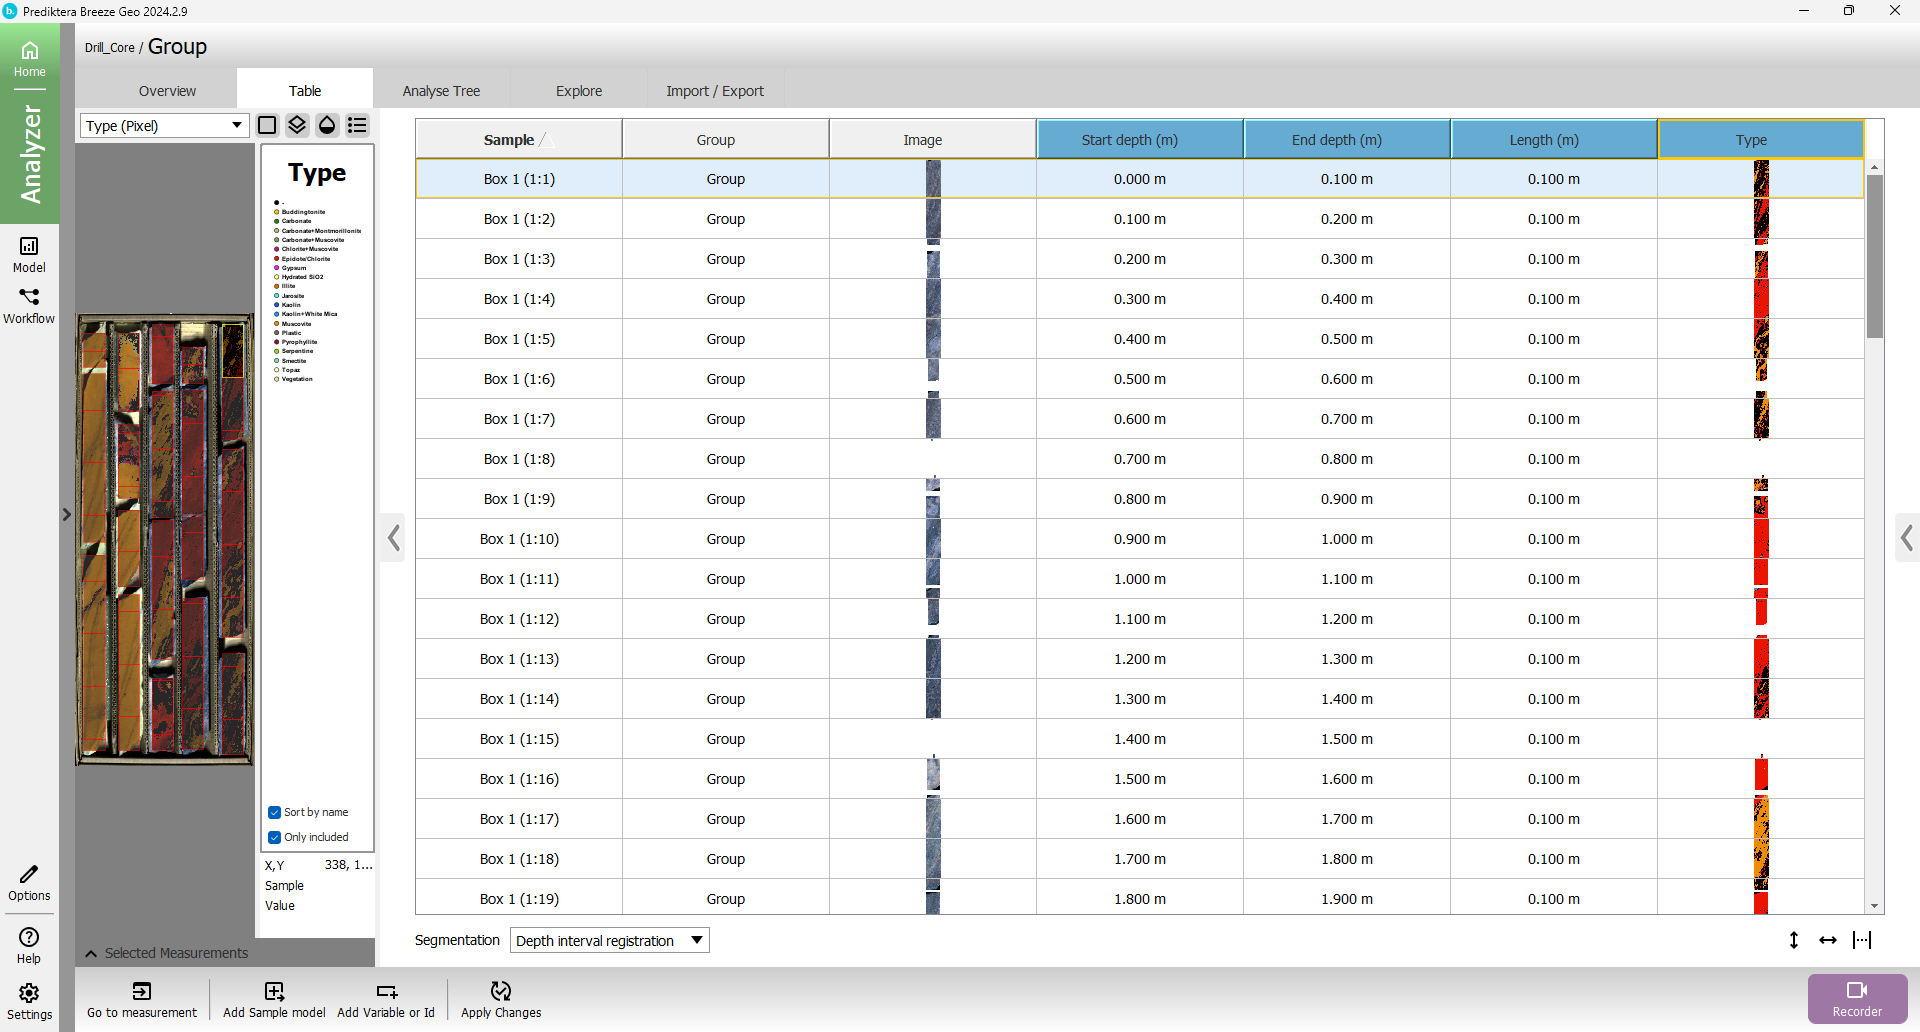
Task: Toggle the Only included checkbox
Action: point(274,837)
